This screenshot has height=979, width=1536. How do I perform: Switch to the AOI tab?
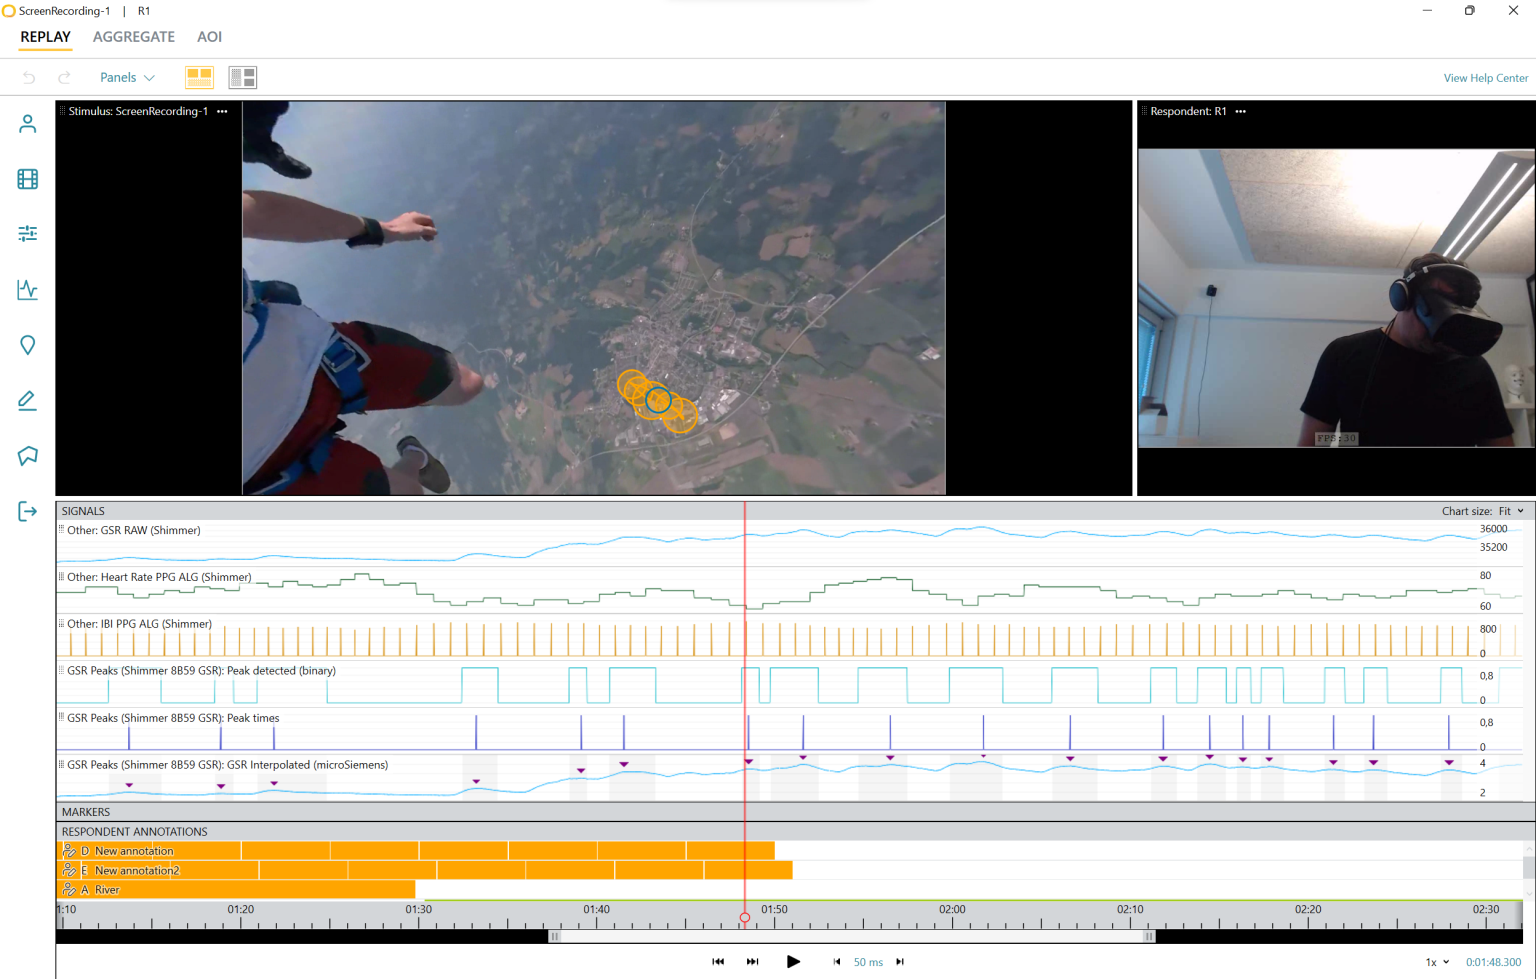coord(209,37)
